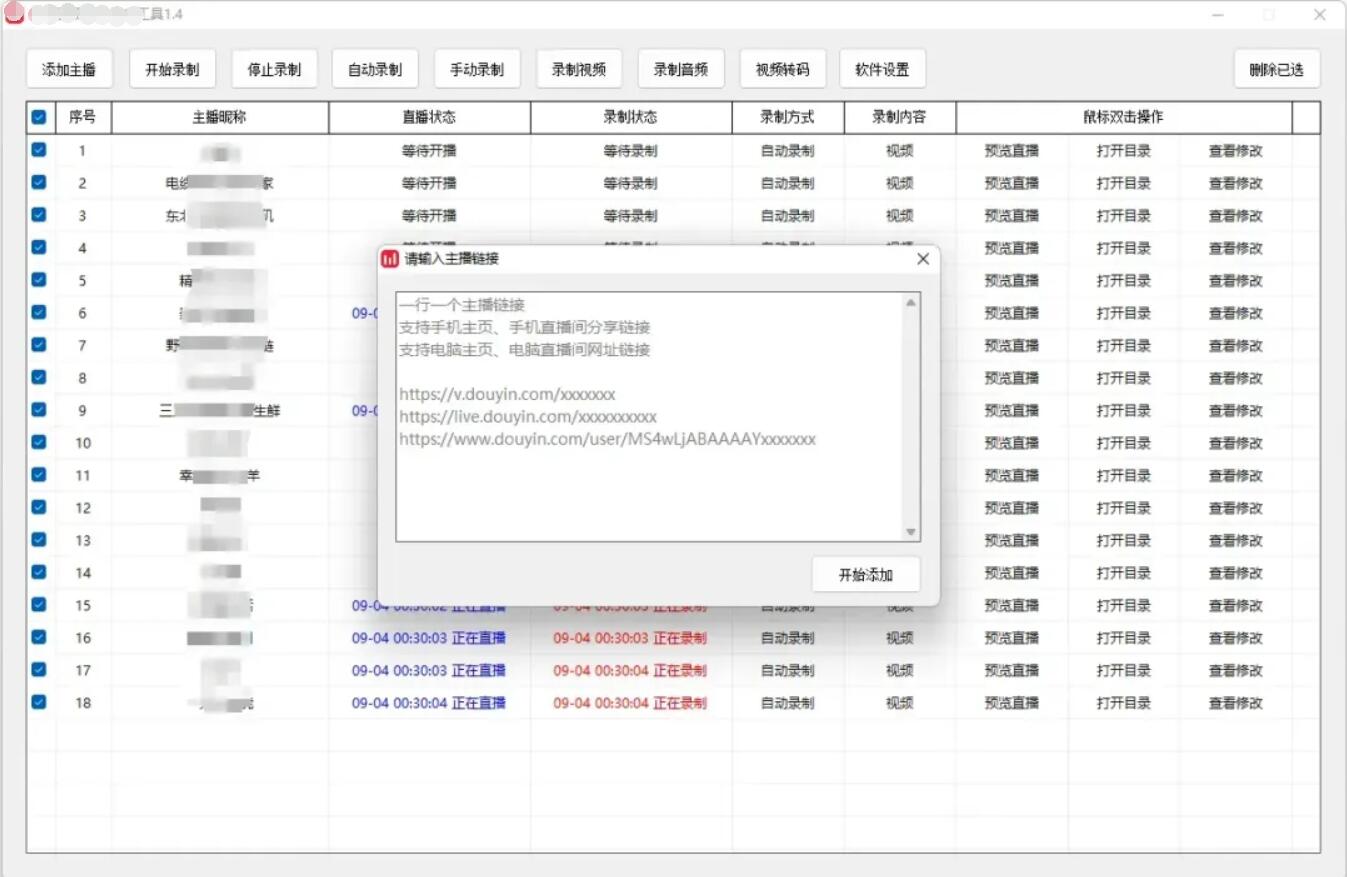Image resolution: width=1347 pixels, height=877 pixels.
Task: Uncheck the checkbox for row 18
Action: (x=39, y=703)
